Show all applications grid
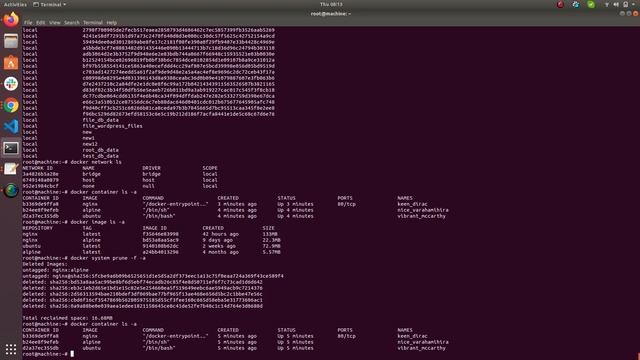 coord(11,349)
